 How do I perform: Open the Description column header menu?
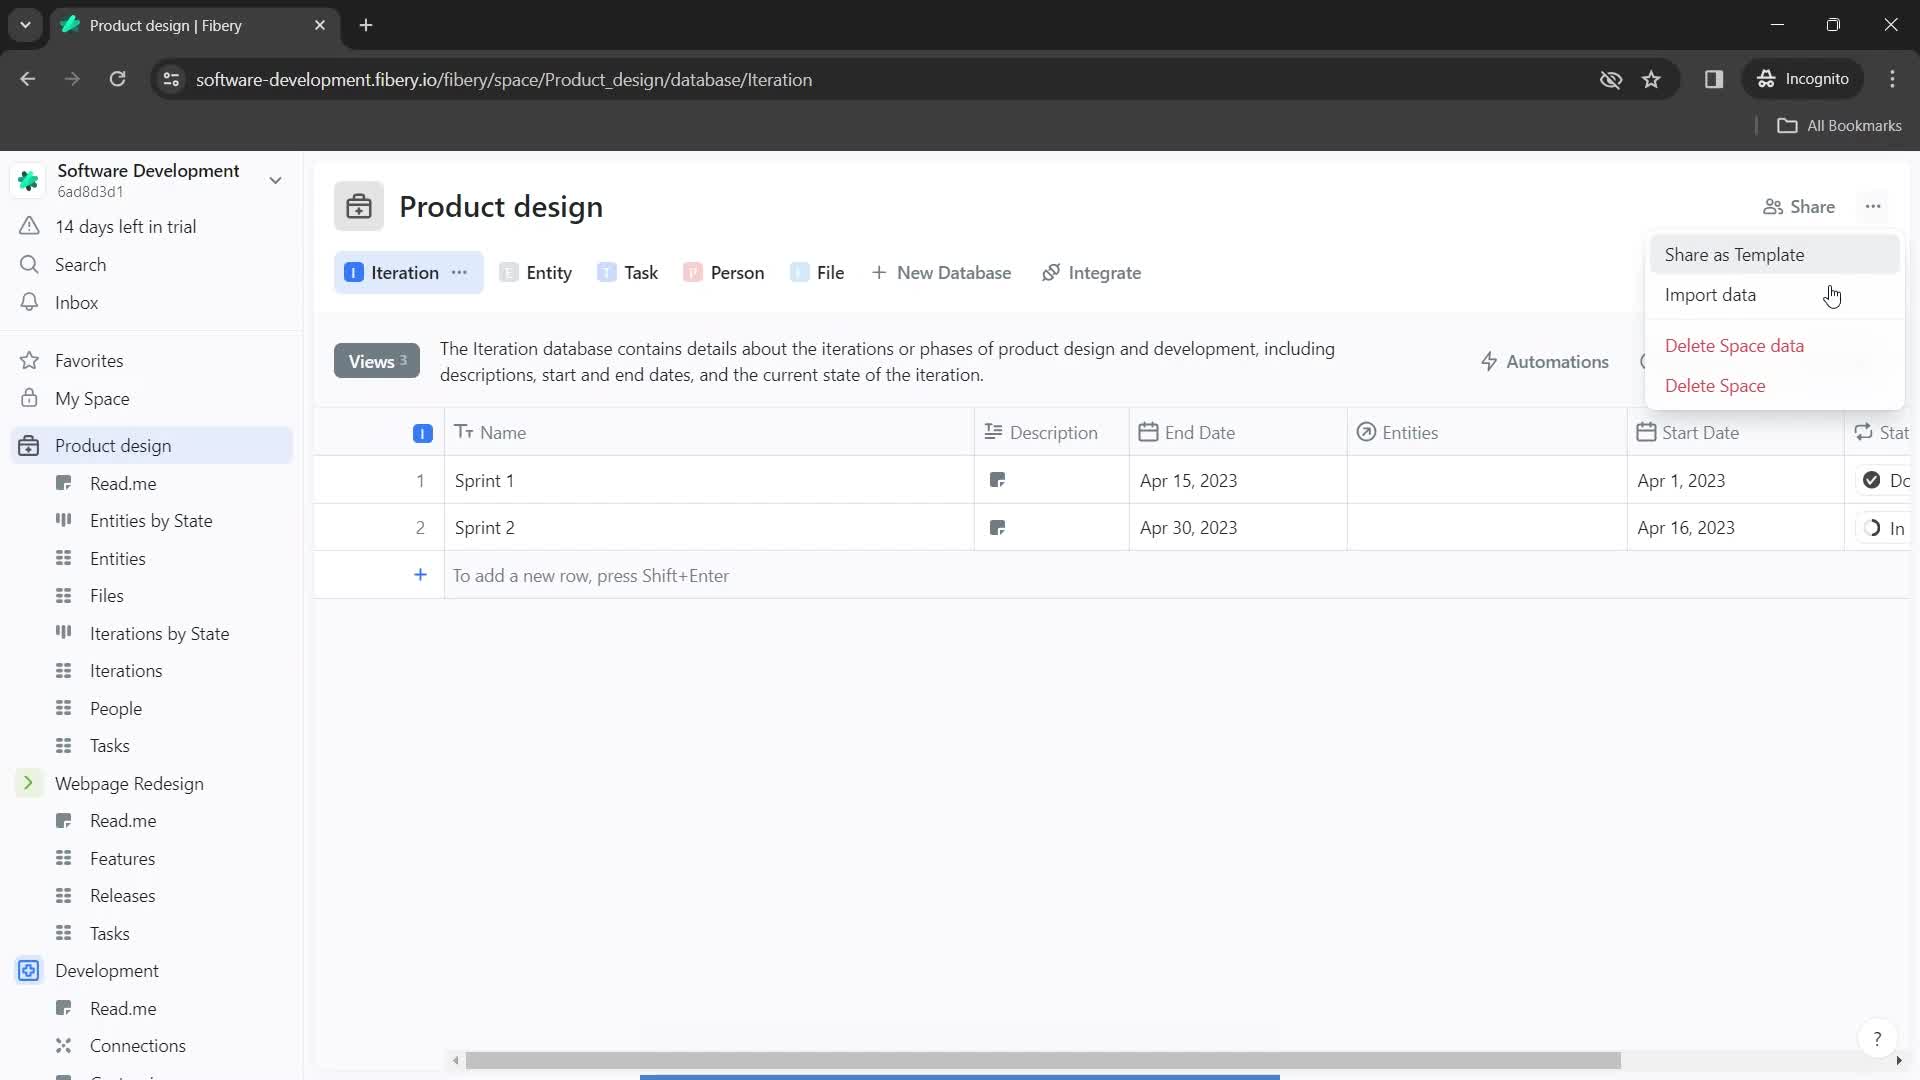1052,432
